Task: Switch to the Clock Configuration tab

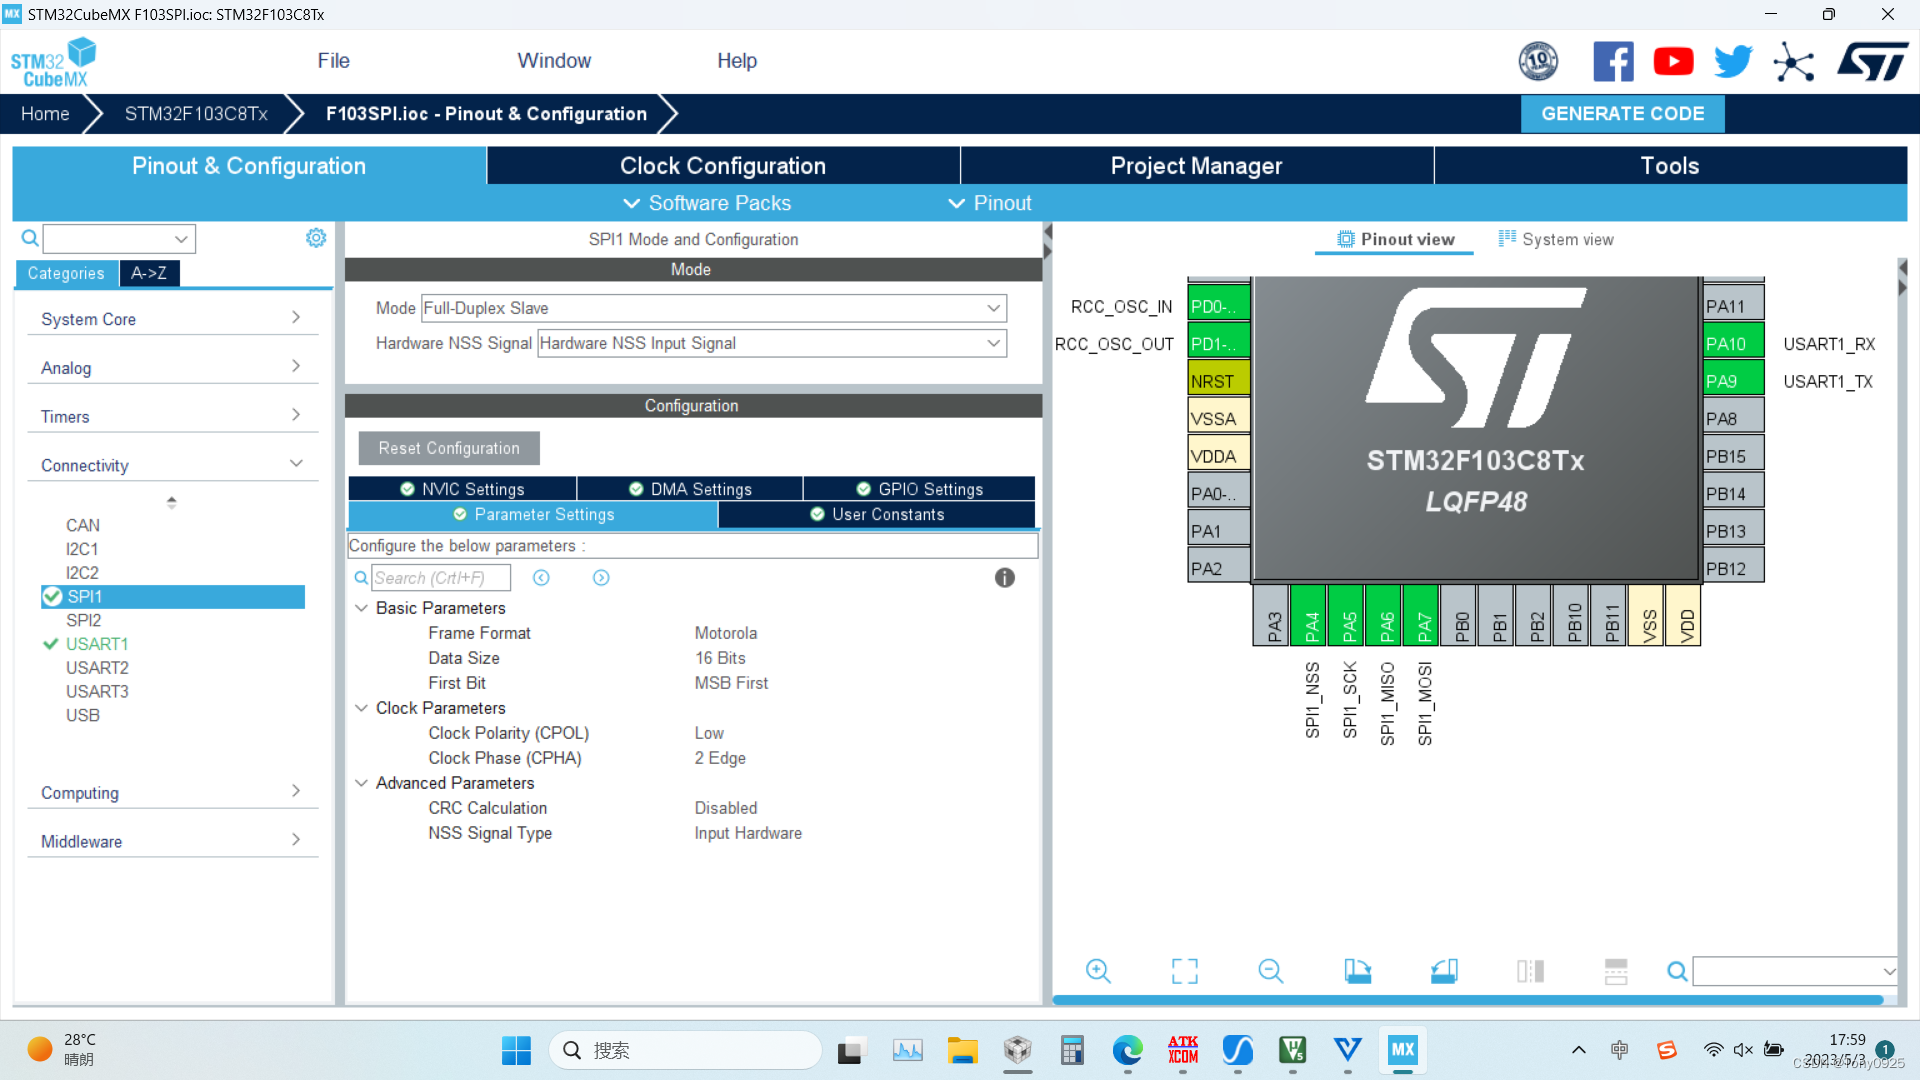Action: pyautogui.click(x=723, y=166)
